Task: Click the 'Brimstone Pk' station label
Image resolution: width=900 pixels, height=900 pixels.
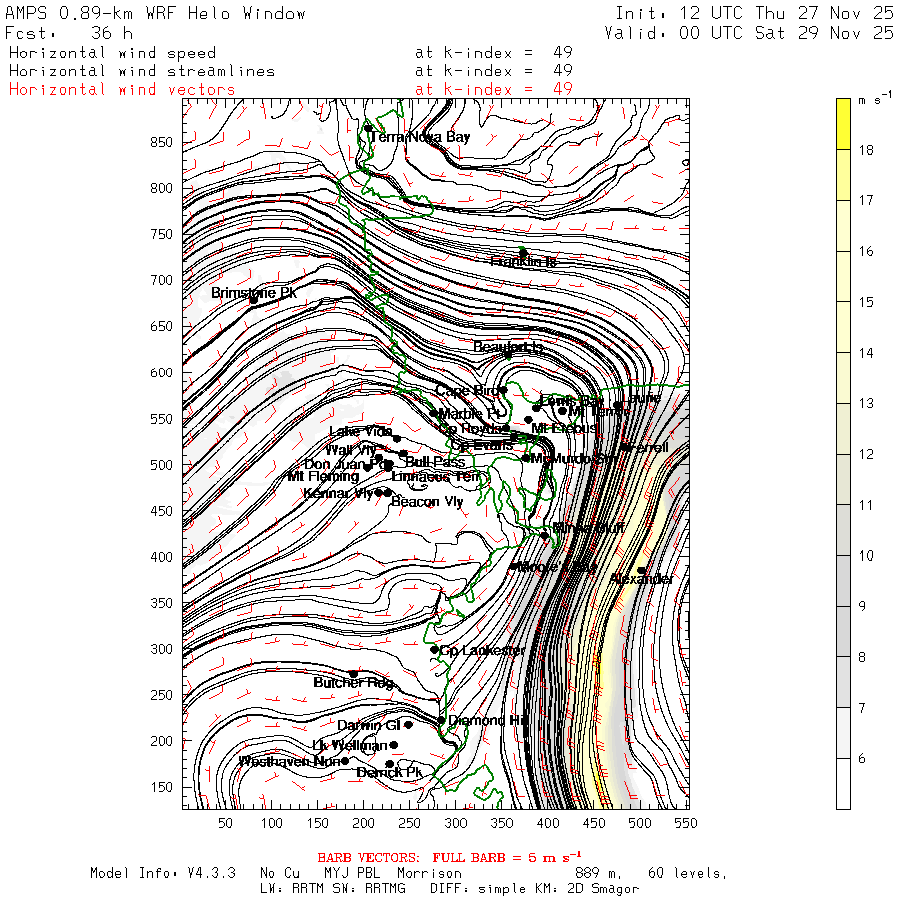Action: [x=254, y=293]
